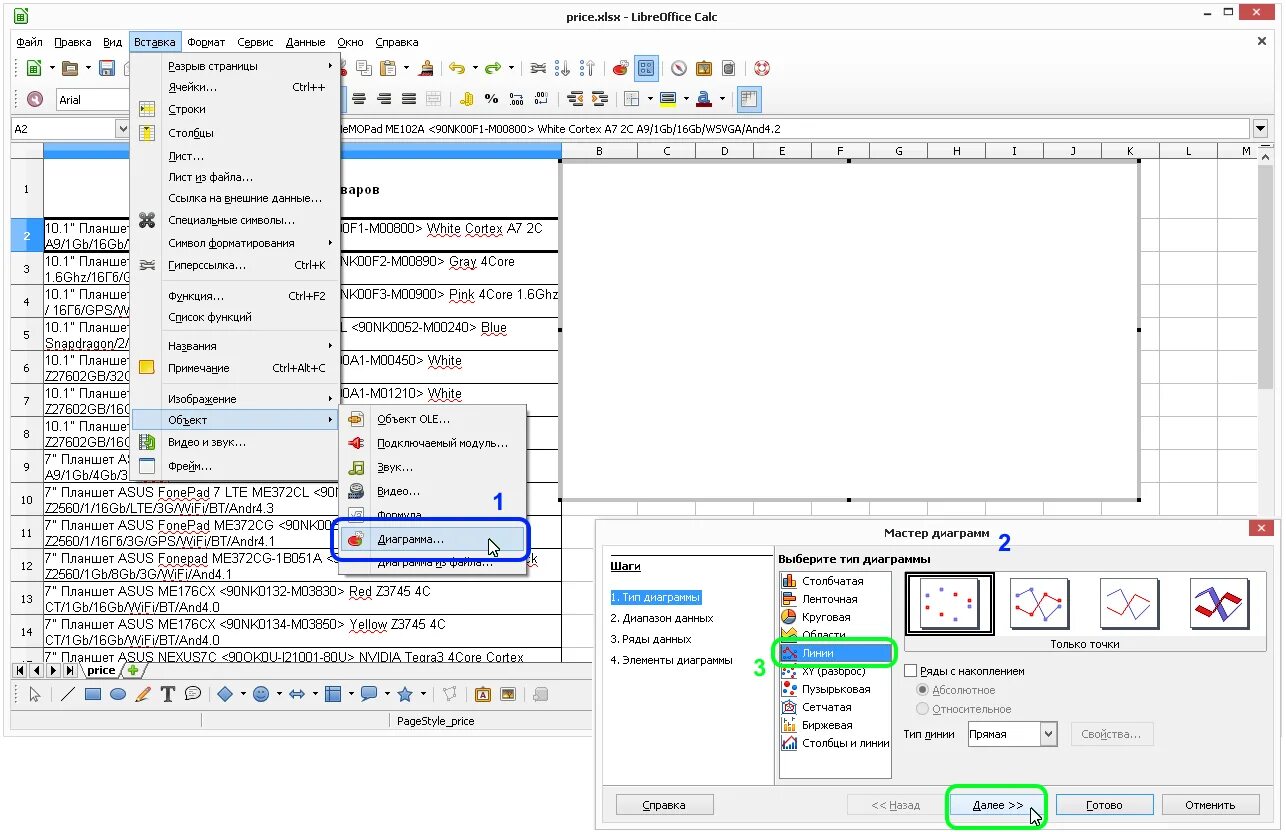1286x832 pixels.
Task: Click the Select arrow pointer tool
Action: (x=35, y=694)
